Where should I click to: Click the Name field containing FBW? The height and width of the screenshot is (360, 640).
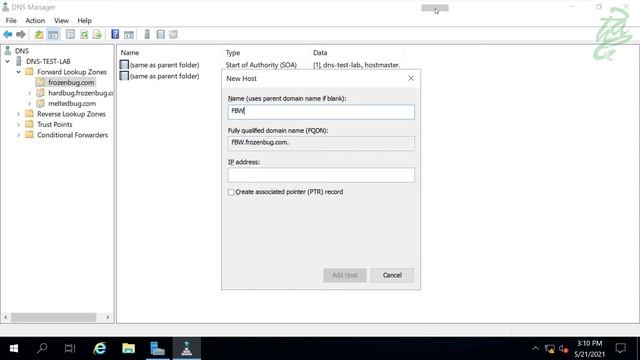pos(321,112)
